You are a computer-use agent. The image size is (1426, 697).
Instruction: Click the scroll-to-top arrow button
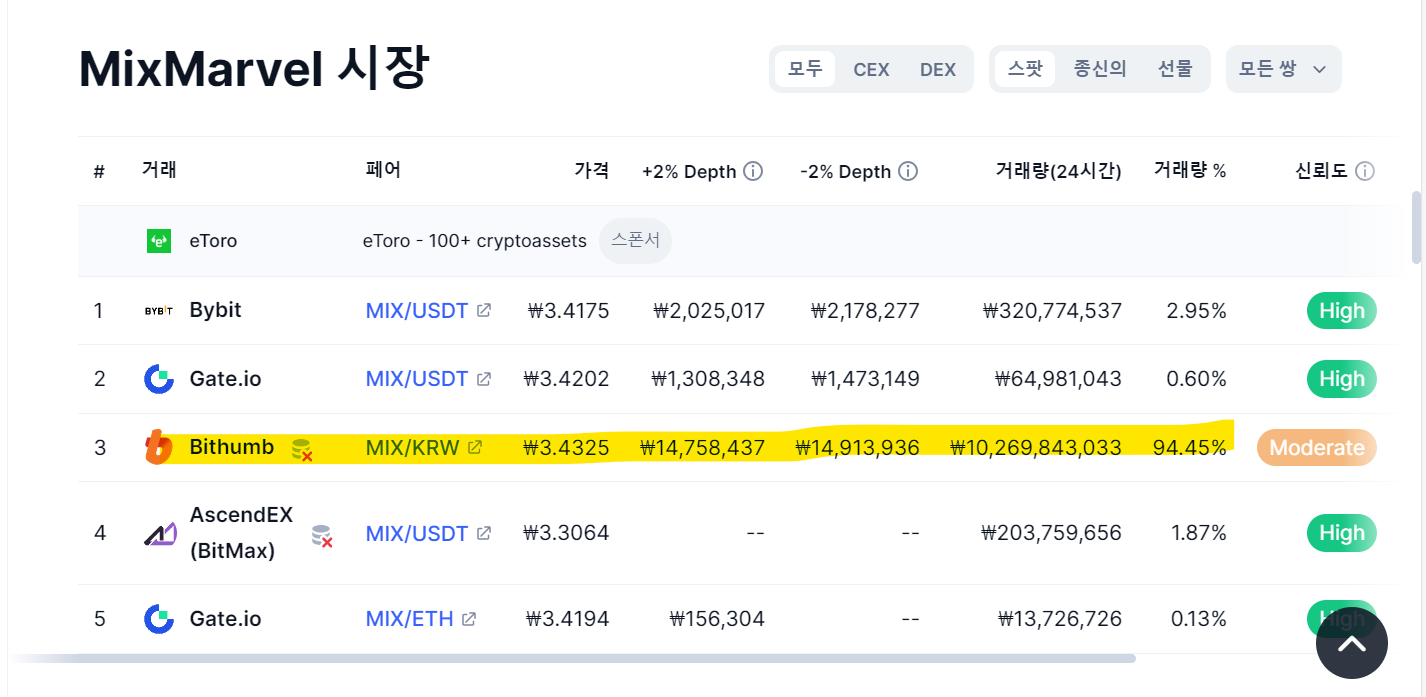click(x=1352, y=643)
